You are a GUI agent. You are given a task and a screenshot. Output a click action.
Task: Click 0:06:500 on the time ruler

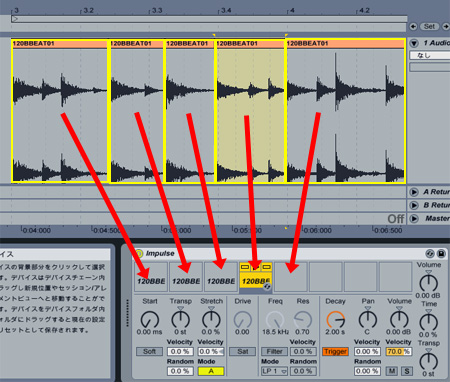click(388, 230)
